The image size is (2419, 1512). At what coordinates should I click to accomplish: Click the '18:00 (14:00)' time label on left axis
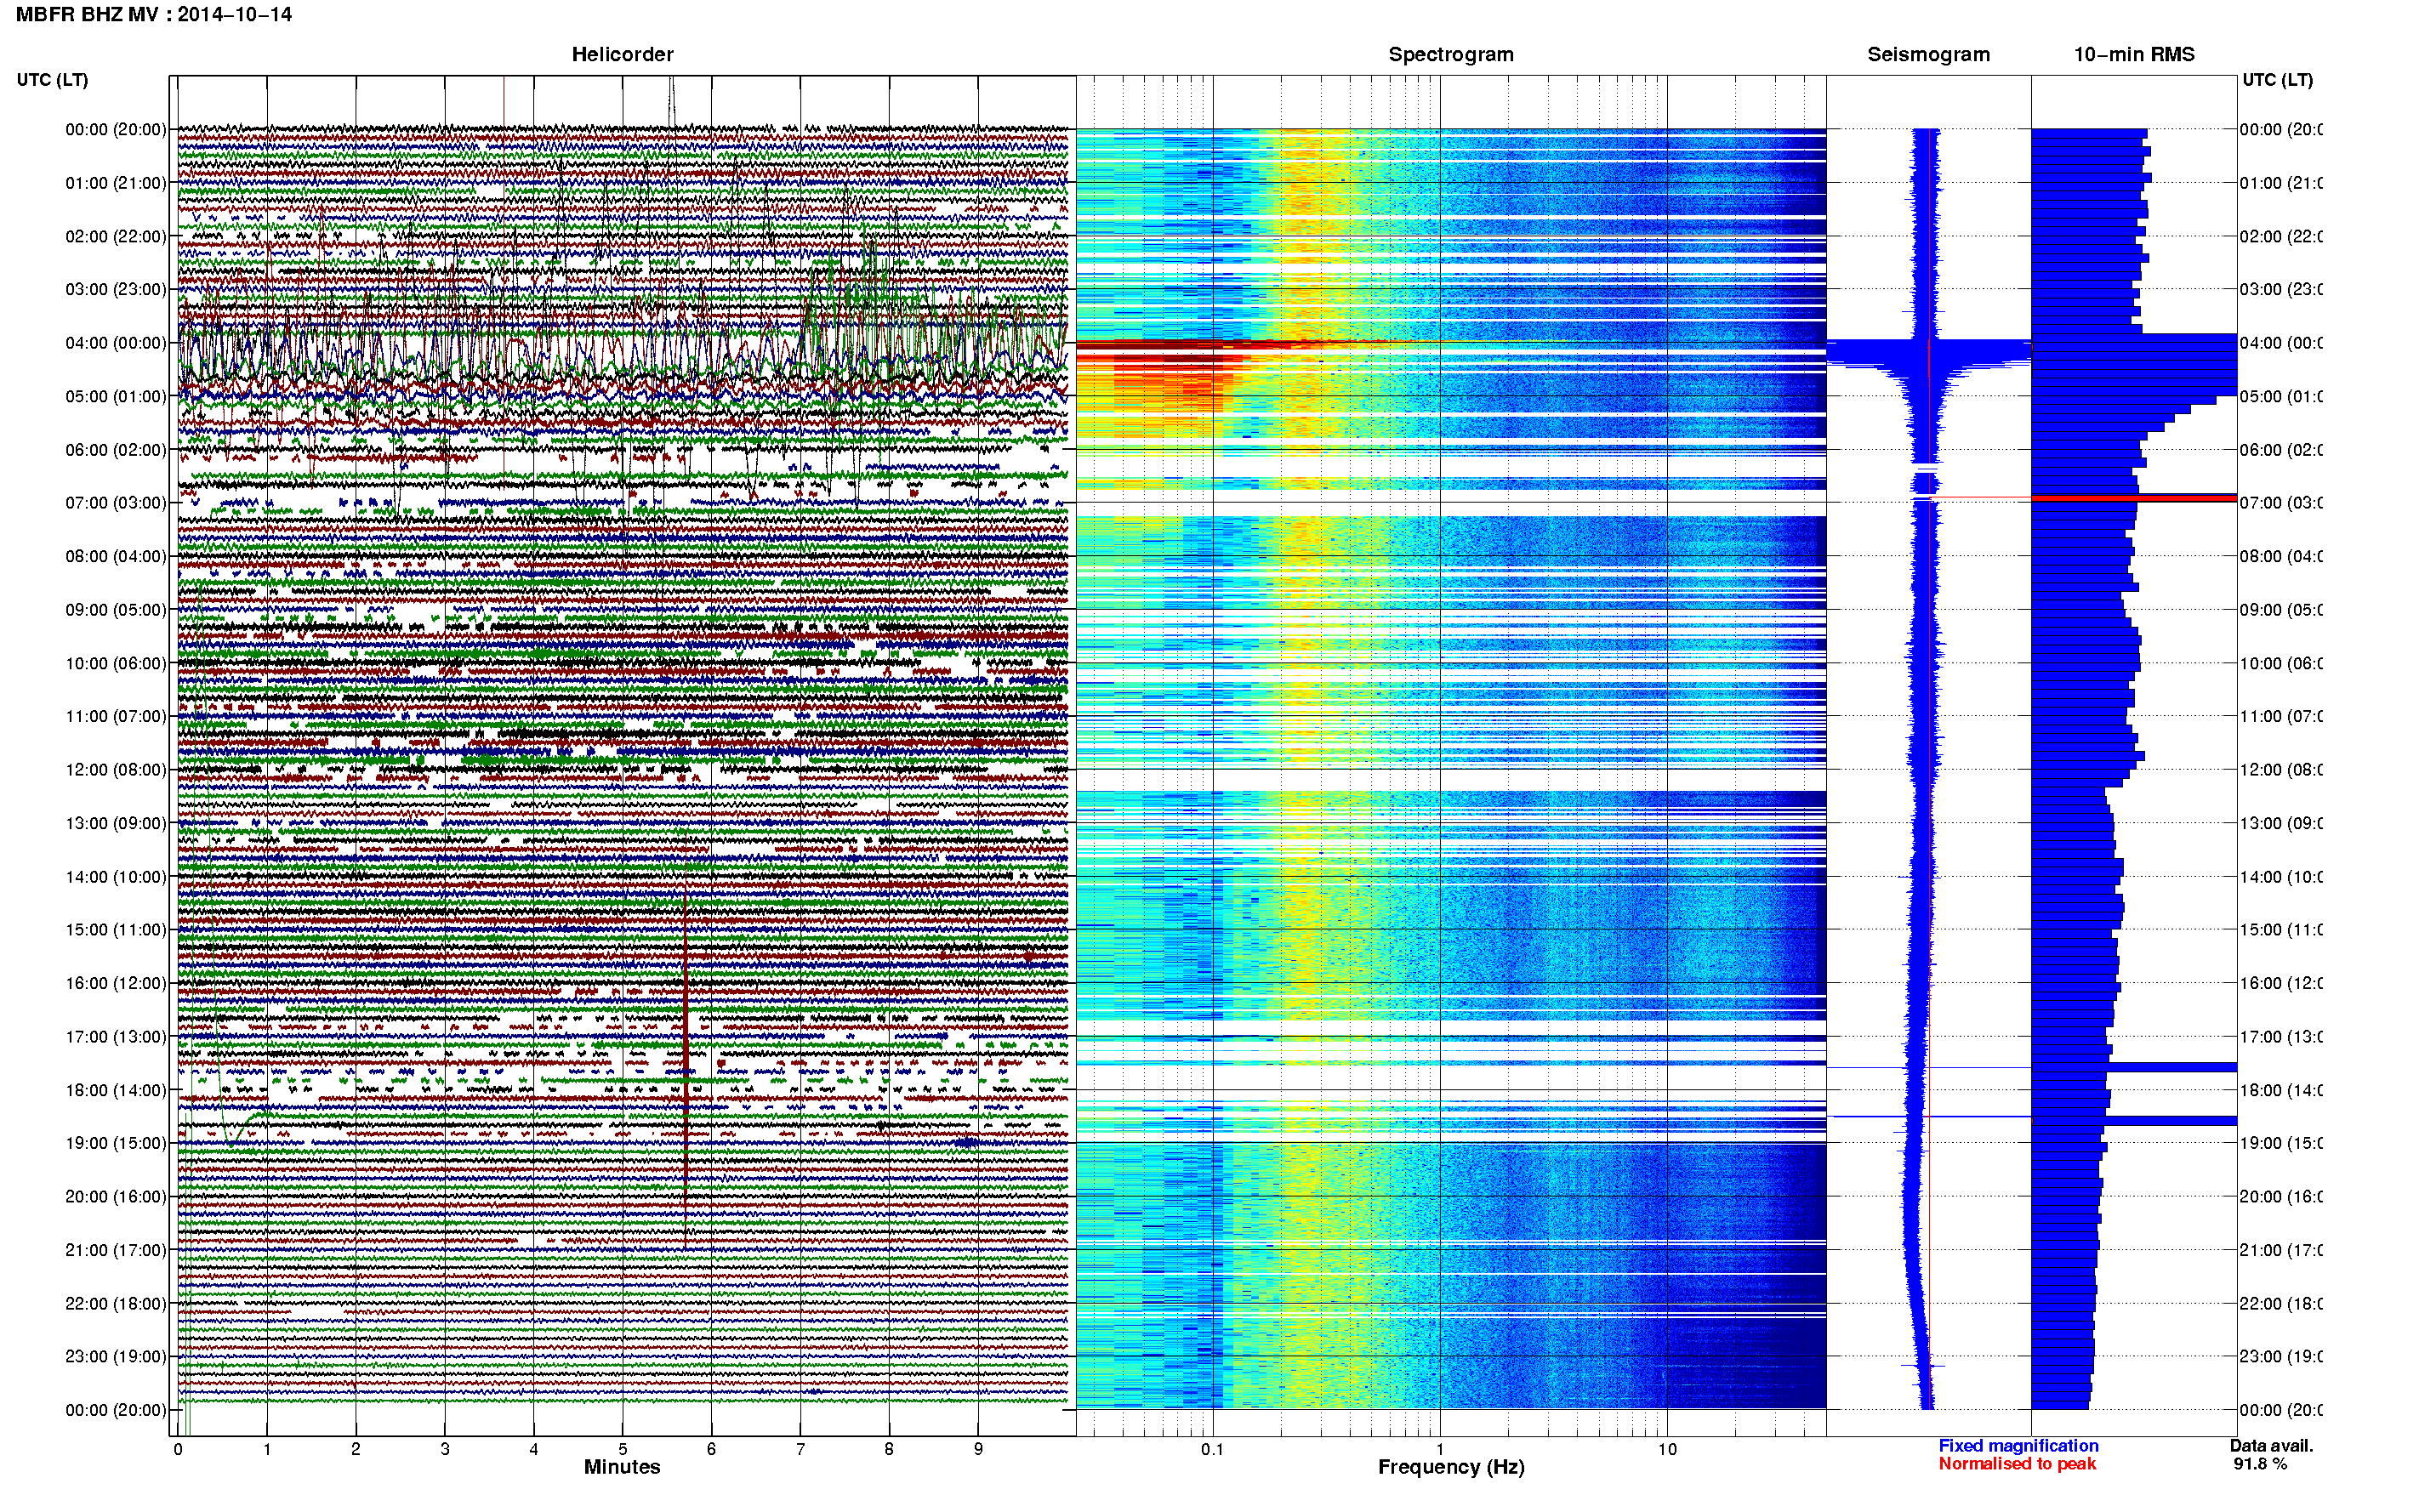click(116, 1090)
